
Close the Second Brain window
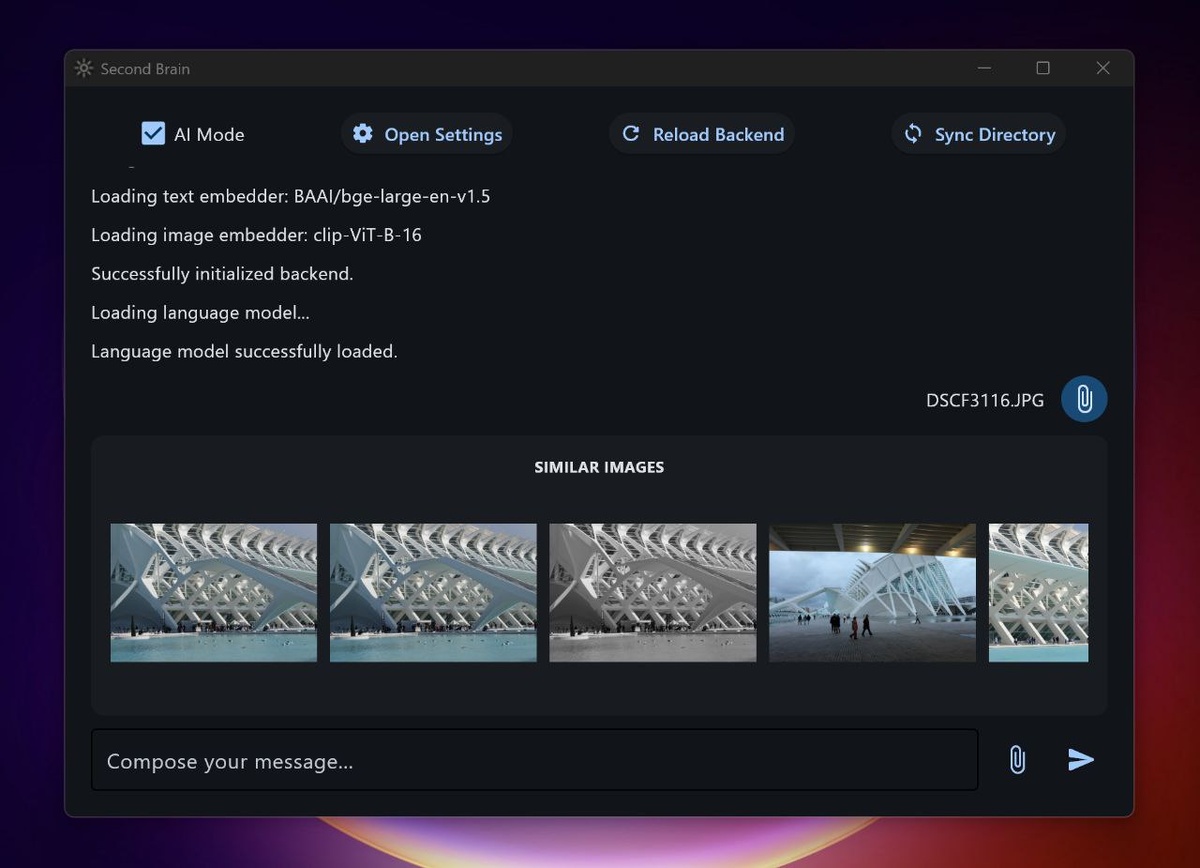click(1103, 68)
